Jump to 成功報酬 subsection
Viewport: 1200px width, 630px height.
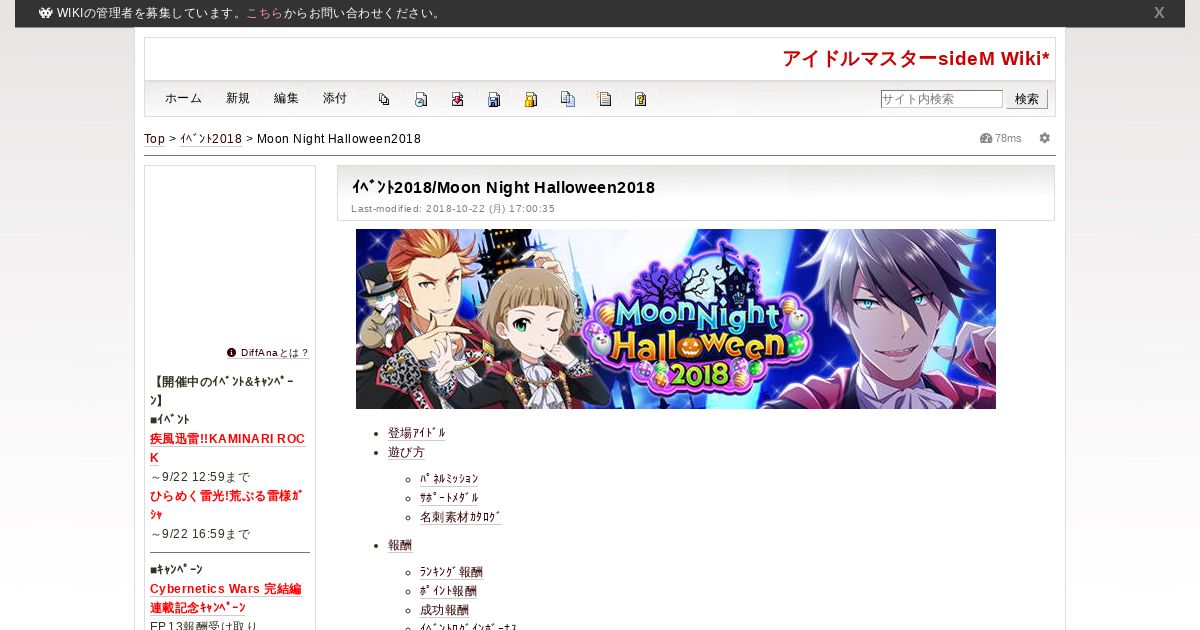coord(444,610)
